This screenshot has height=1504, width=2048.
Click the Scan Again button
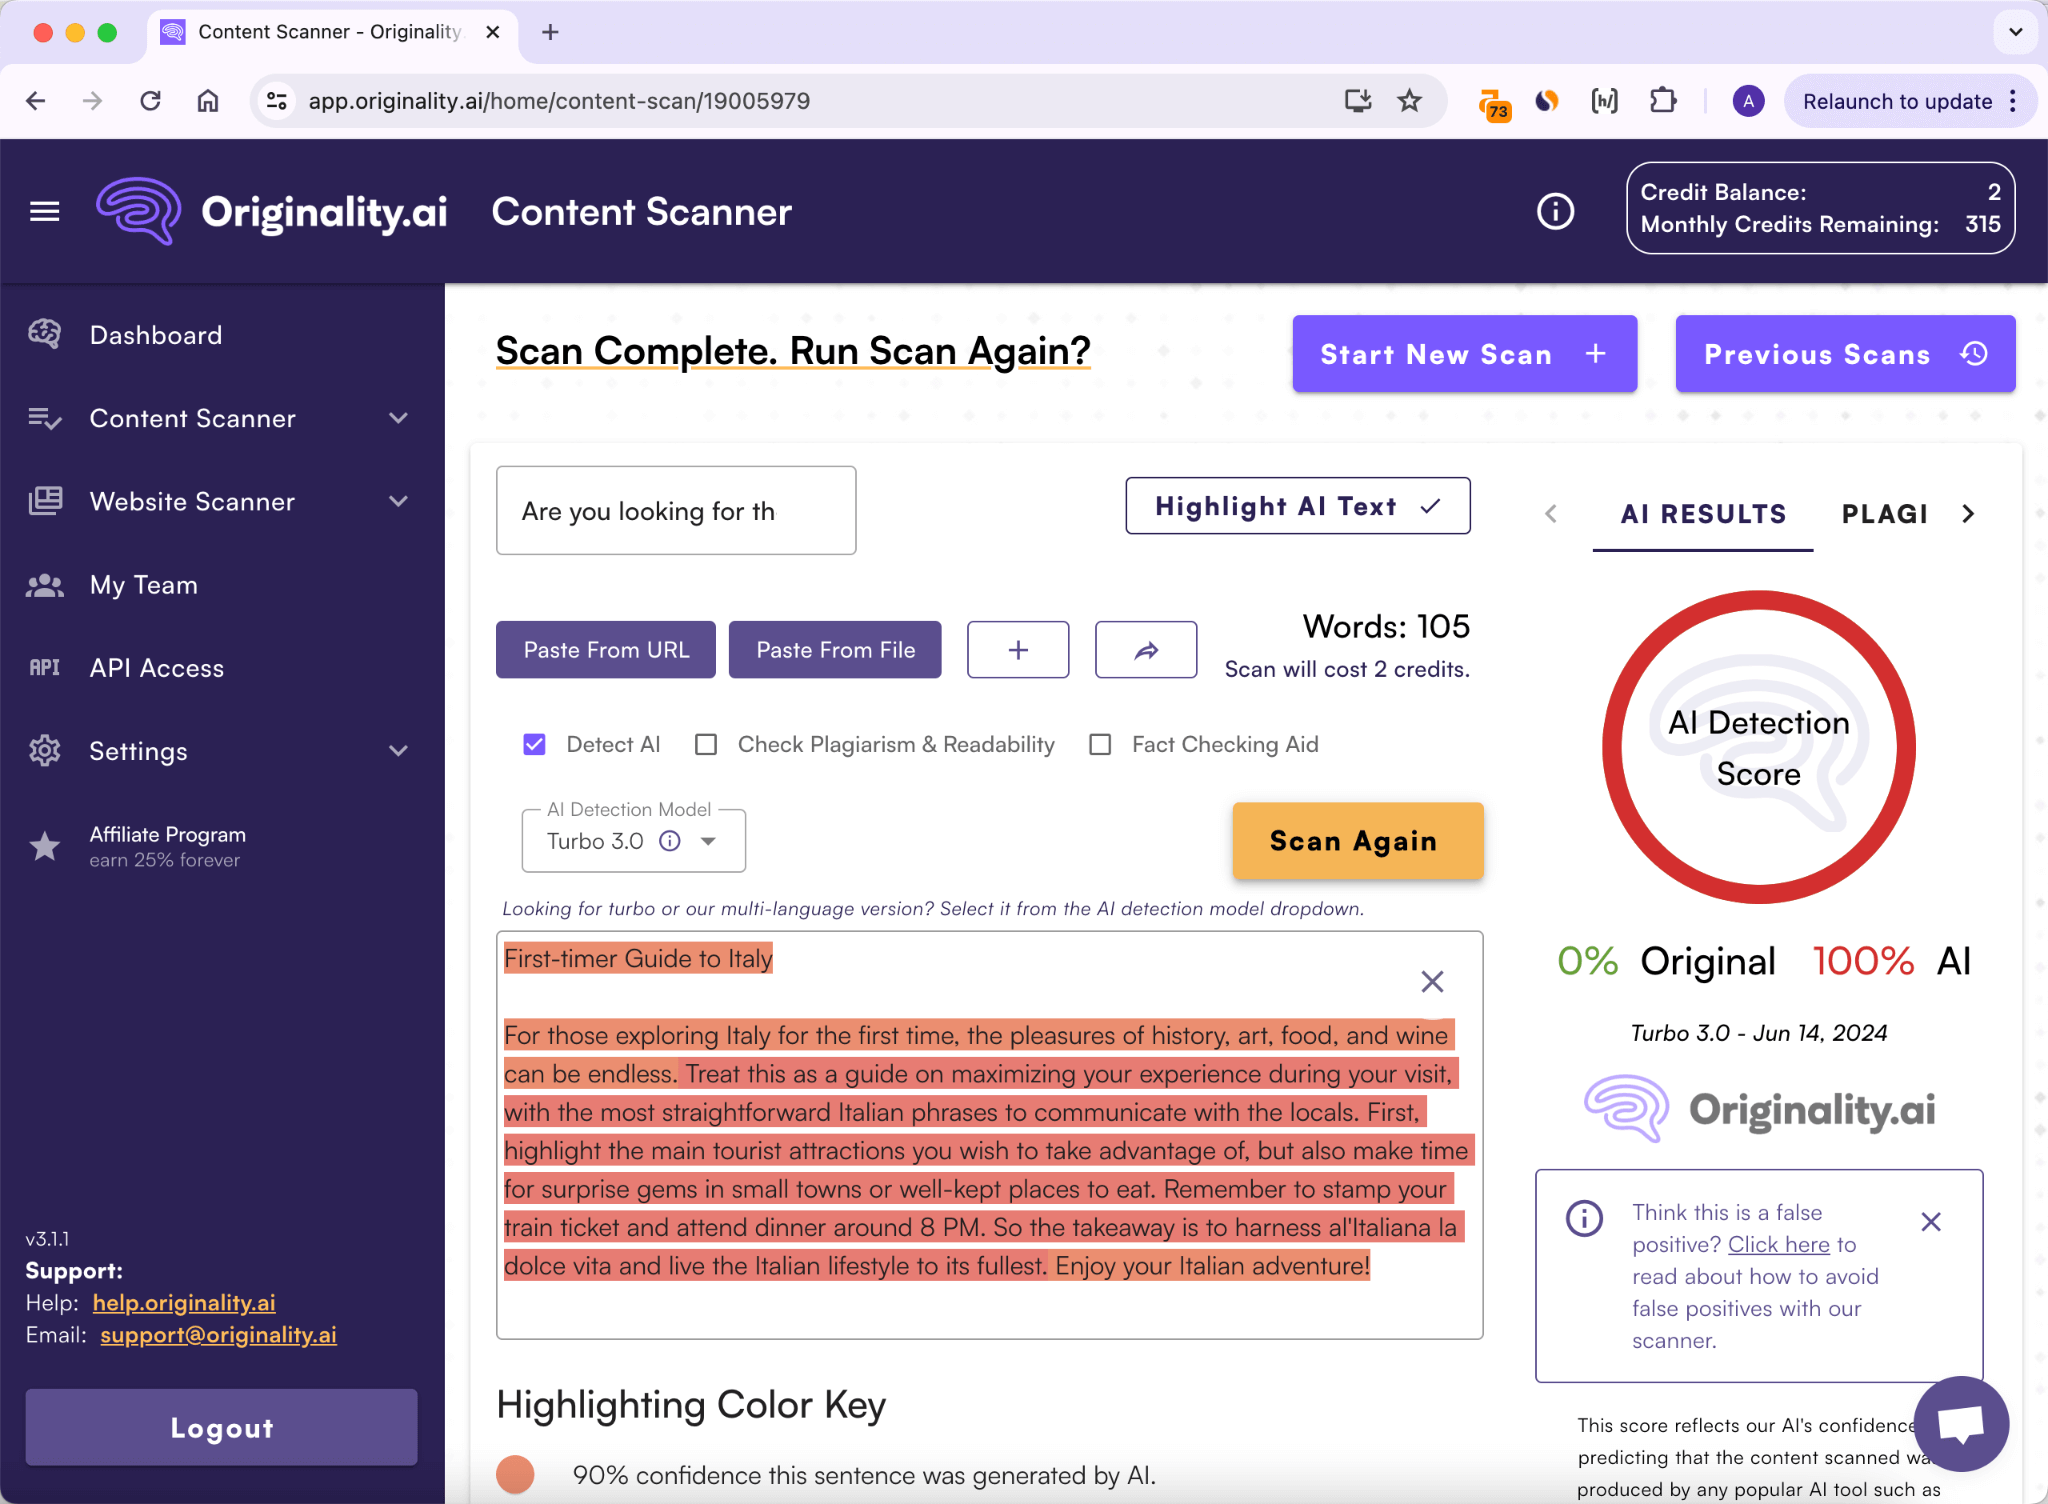[1352, 841]
